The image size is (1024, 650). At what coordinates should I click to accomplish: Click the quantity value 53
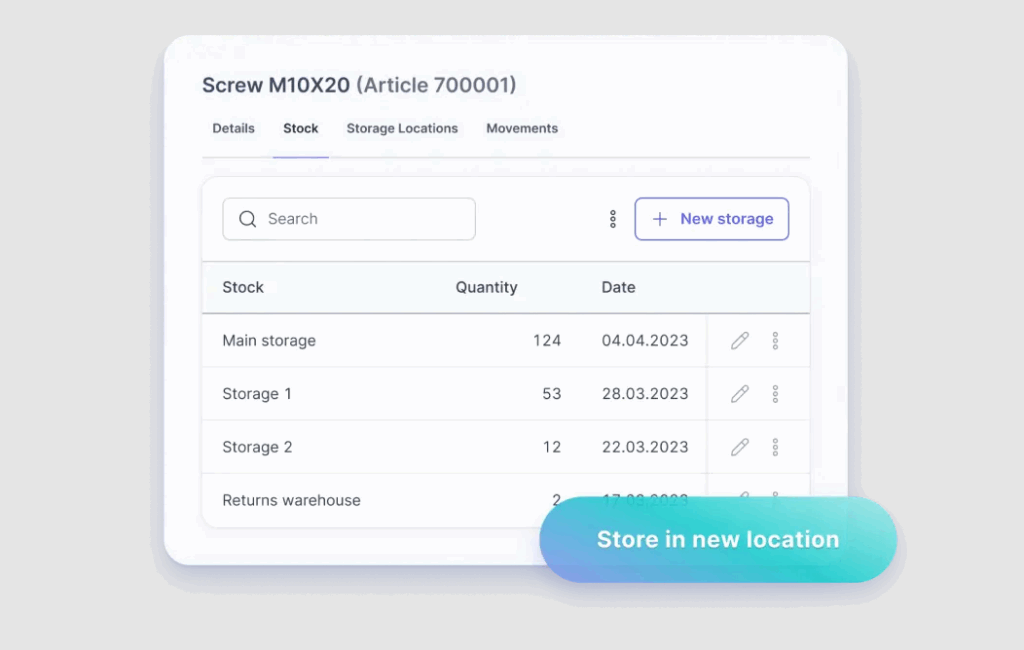[552, 394]
